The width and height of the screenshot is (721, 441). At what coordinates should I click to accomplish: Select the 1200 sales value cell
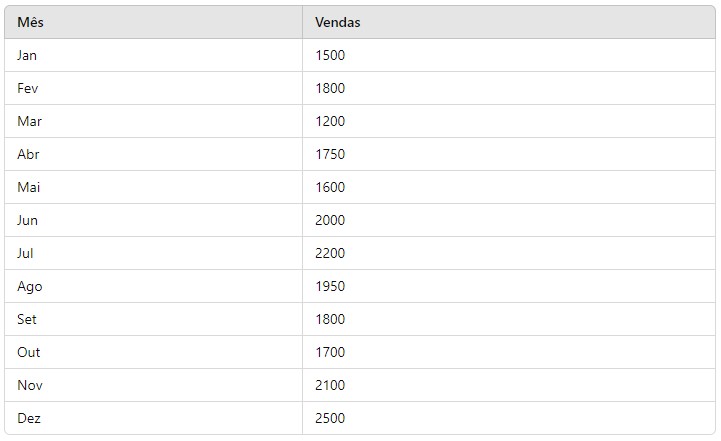pos(330,121)
